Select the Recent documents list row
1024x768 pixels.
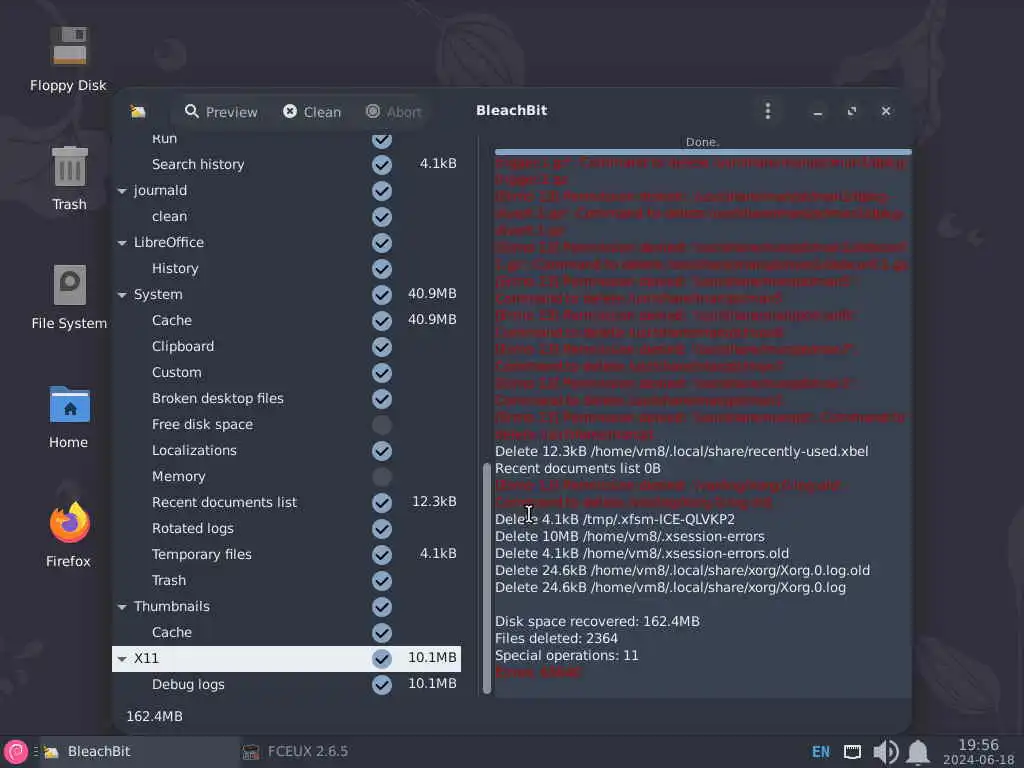286,502
